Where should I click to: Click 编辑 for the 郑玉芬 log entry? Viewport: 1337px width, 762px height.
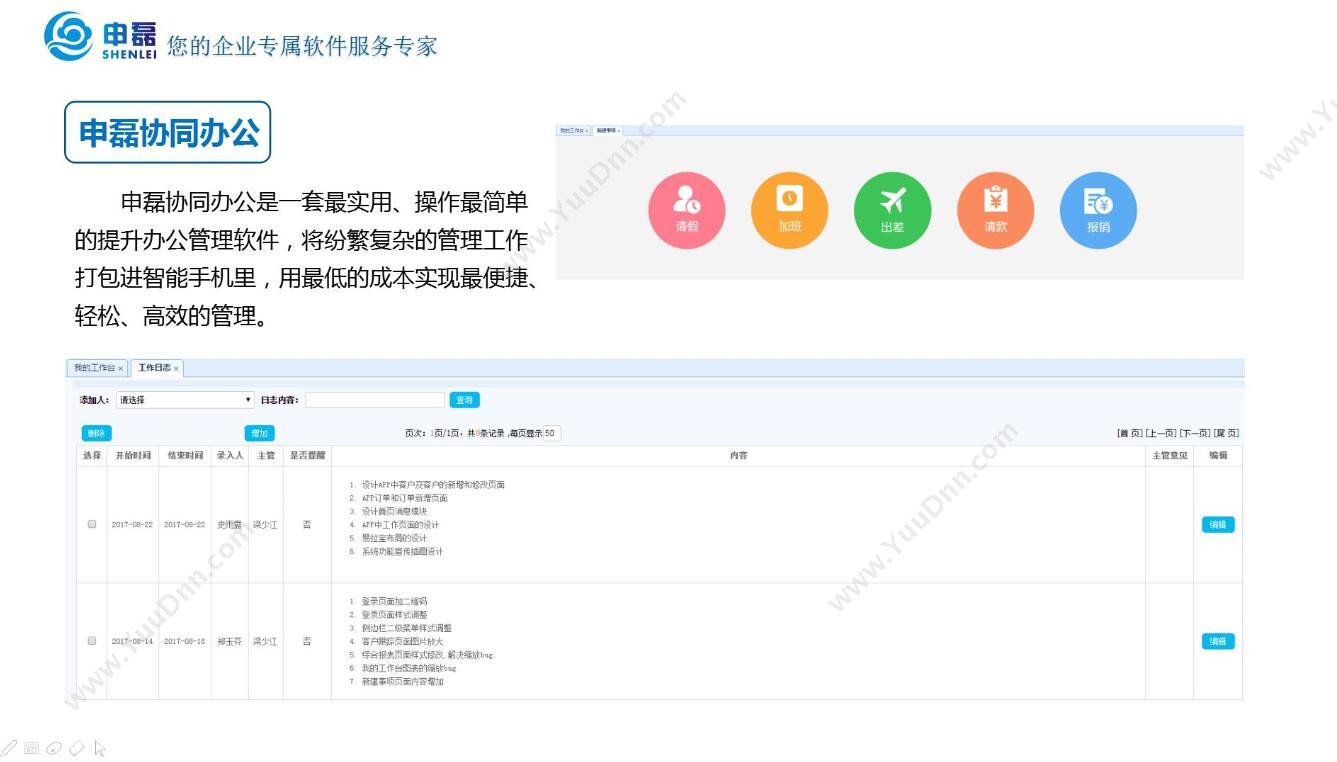[x=1218, y=641]
